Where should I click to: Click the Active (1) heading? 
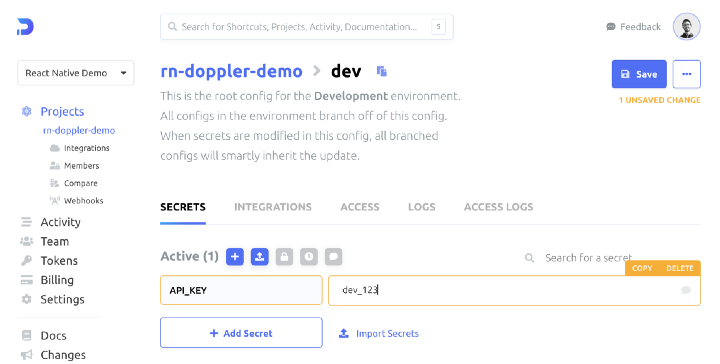tap(189, 256)
